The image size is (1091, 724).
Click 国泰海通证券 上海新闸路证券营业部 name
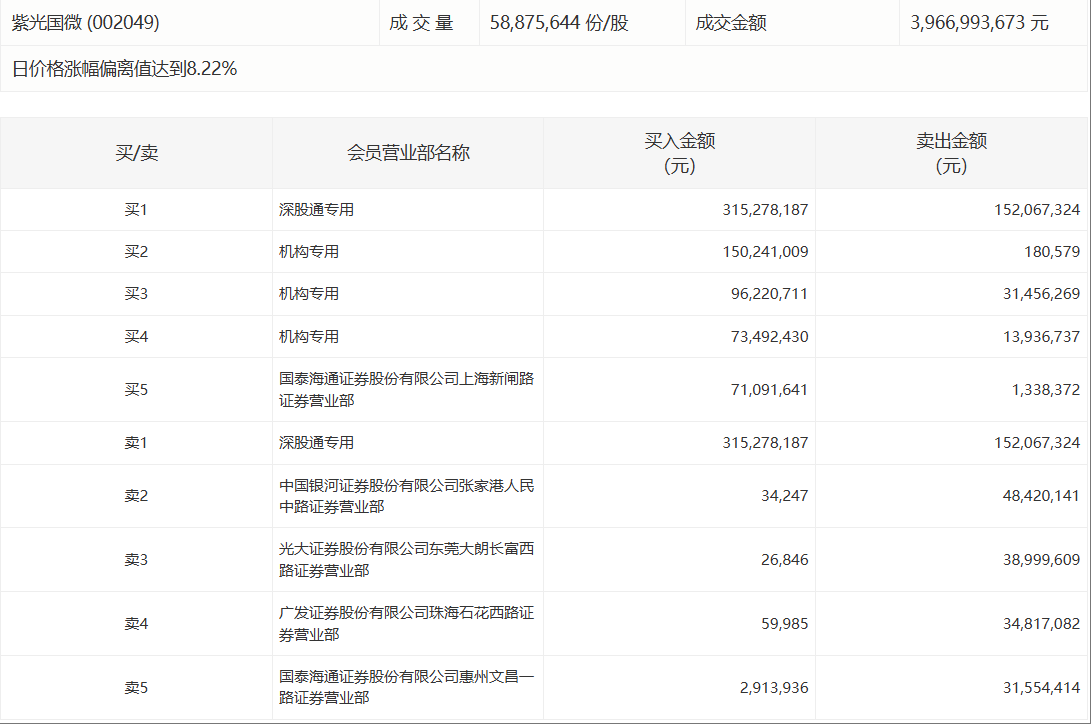[x=406, y=389]
